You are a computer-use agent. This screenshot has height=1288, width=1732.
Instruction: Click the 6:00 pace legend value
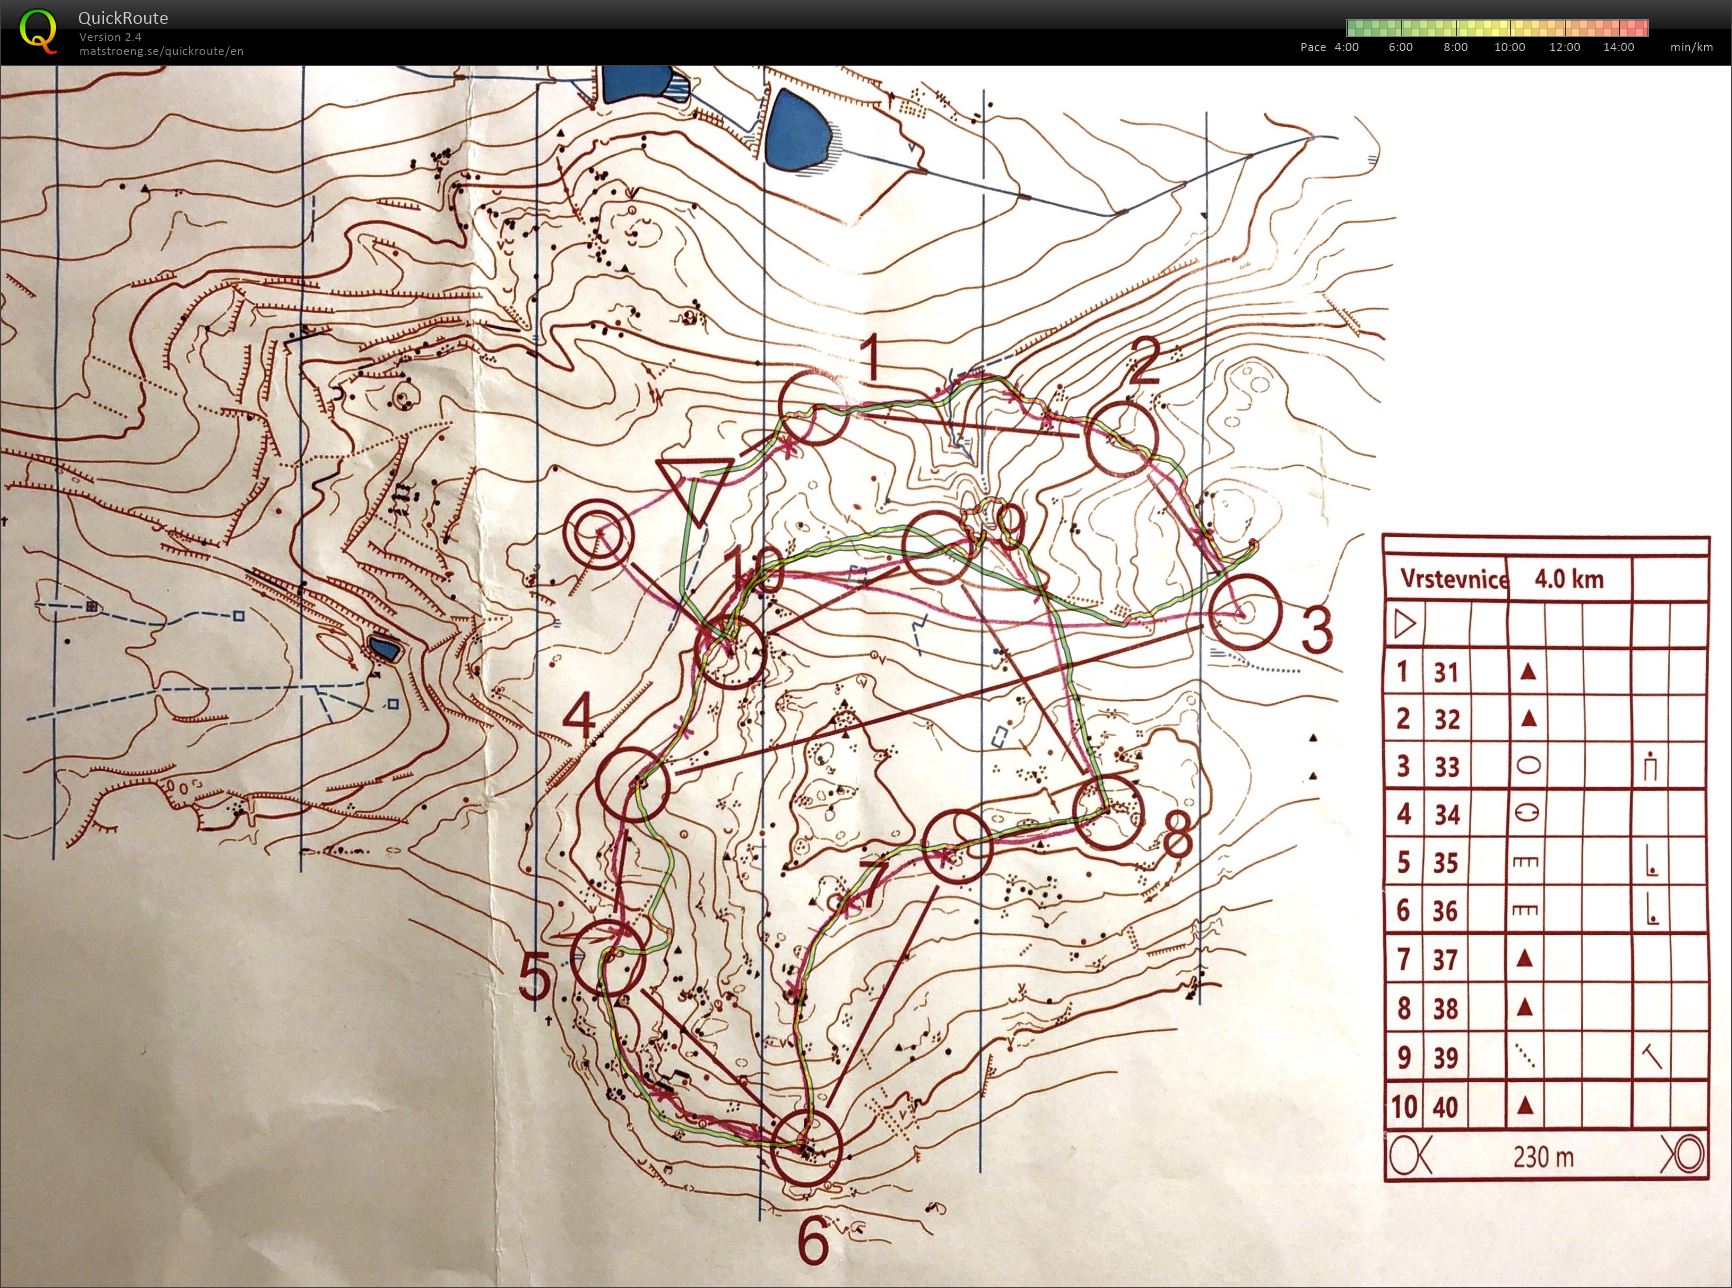1400,47
